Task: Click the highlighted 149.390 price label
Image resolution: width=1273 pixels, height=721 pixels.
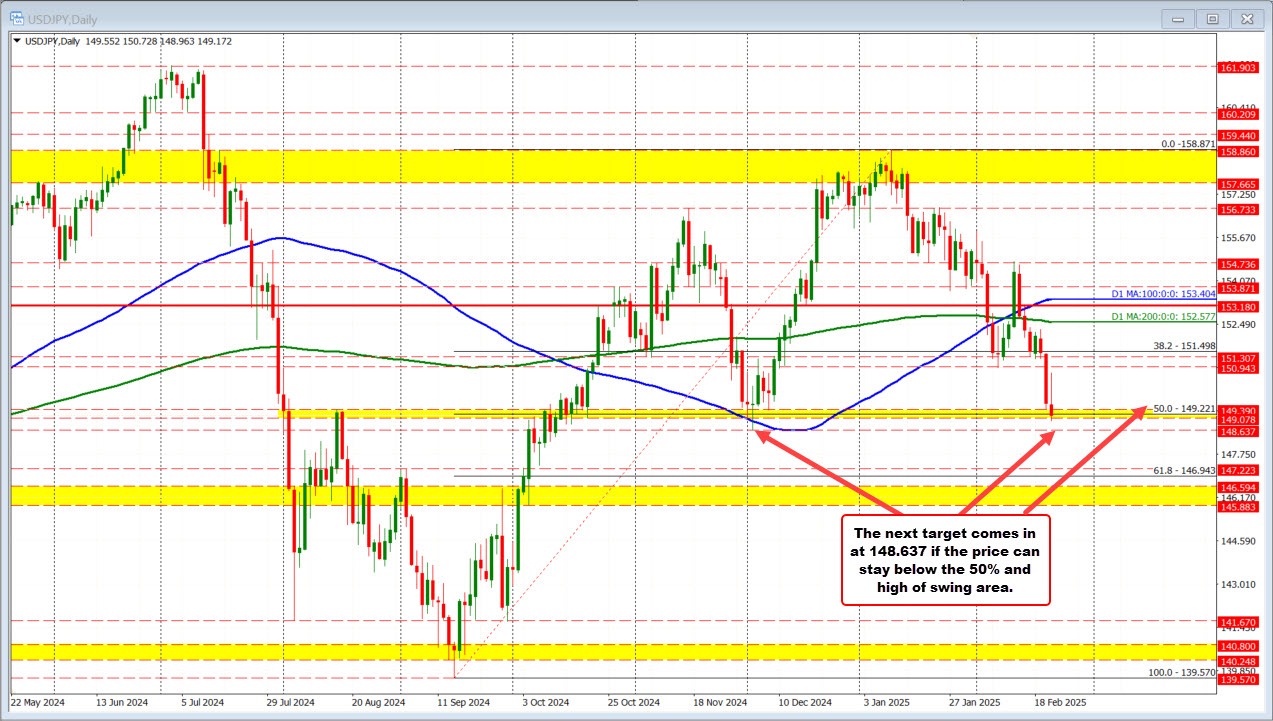Action: pos(1240,410)
